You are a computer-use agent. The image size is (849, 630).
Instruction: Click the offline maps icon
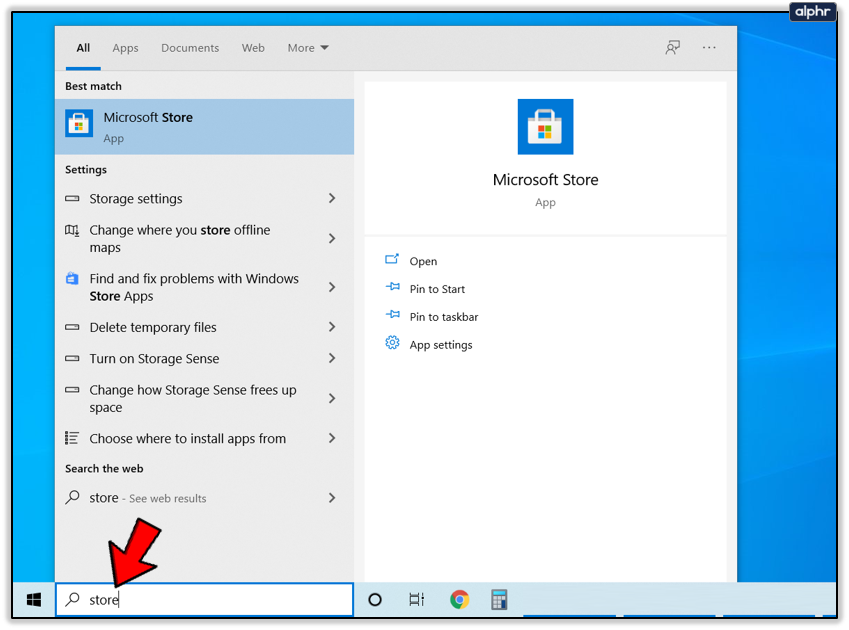(x=72, y=230)
